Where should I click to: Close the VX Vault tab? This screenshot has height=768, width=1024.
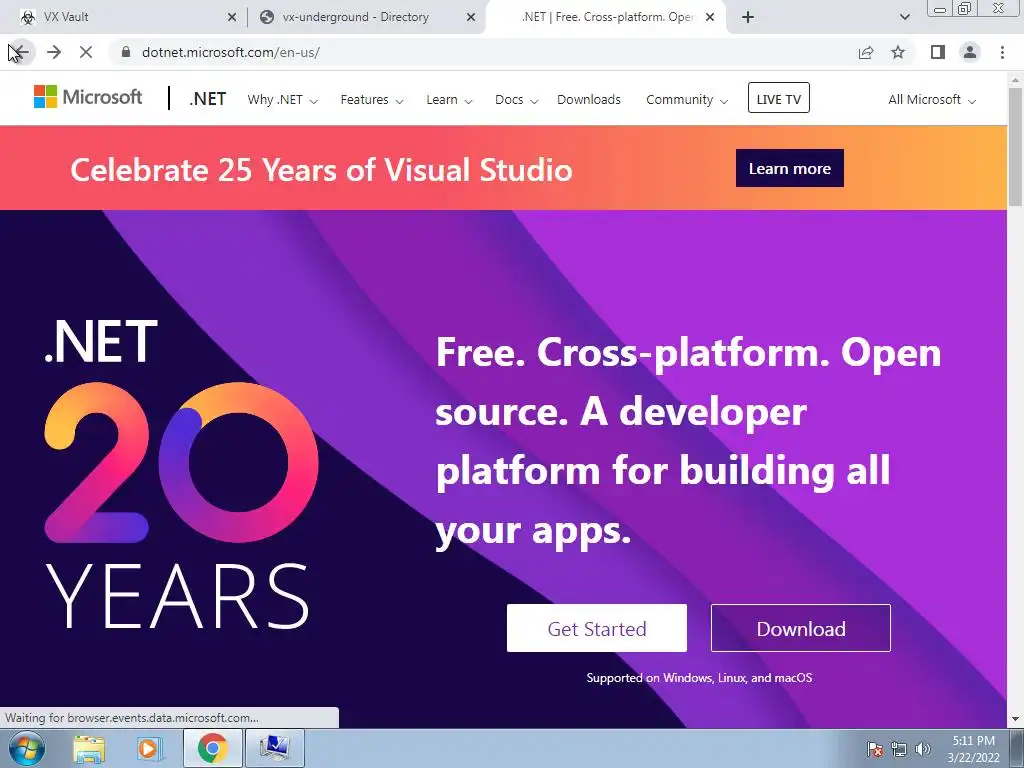click(x=232, y=18)
